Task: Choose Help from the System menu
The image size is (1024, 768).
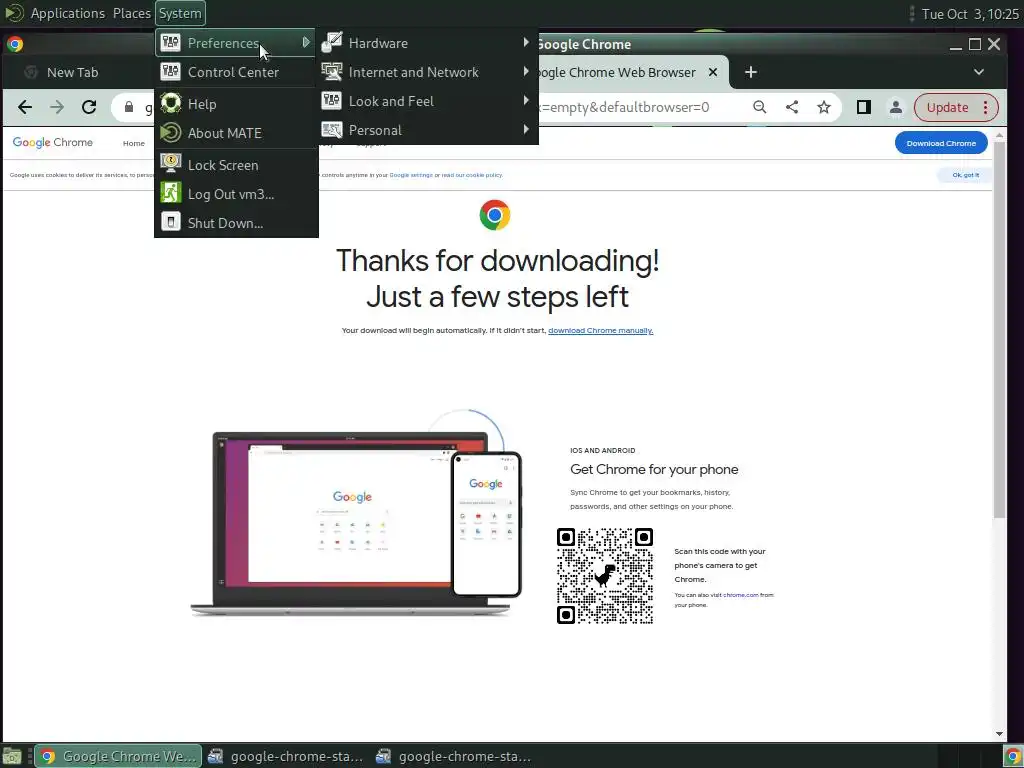Action: pyautogui.click(x=236, y=104)
